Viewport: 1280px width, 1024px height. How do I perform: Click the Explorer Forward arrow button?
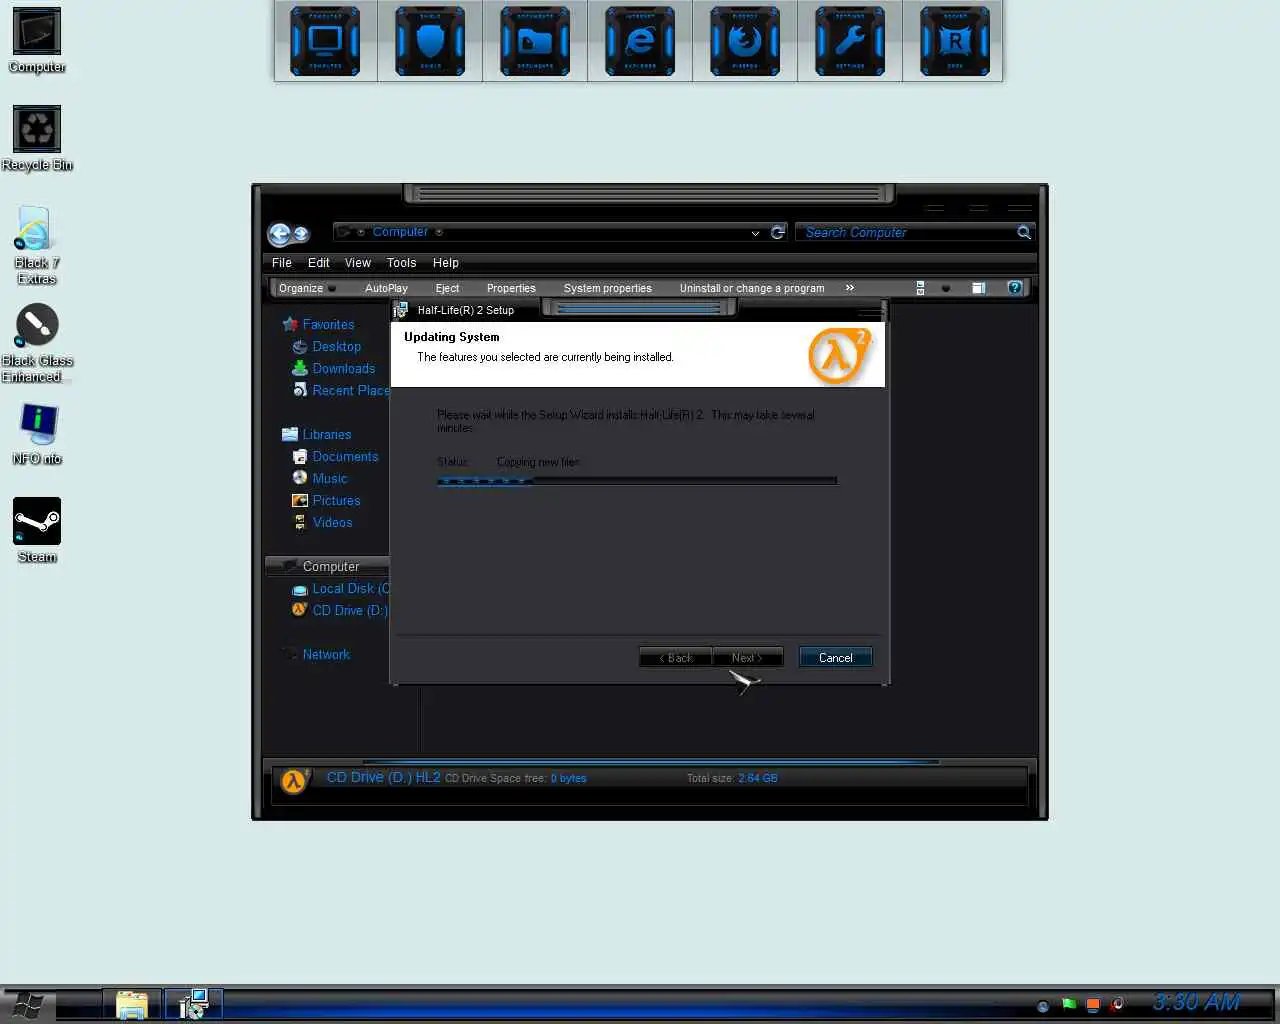pos(301,234)
